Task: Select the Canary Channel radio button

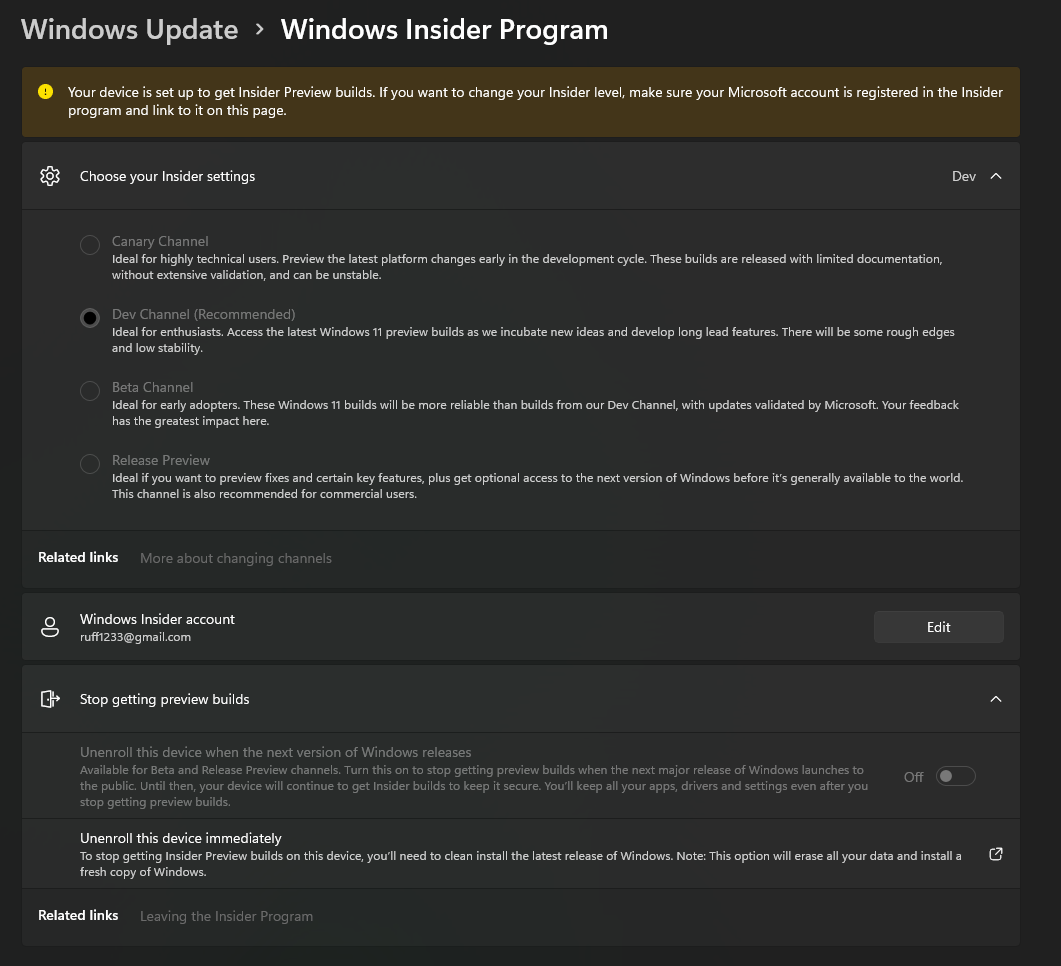Action: tap(90, 245)
